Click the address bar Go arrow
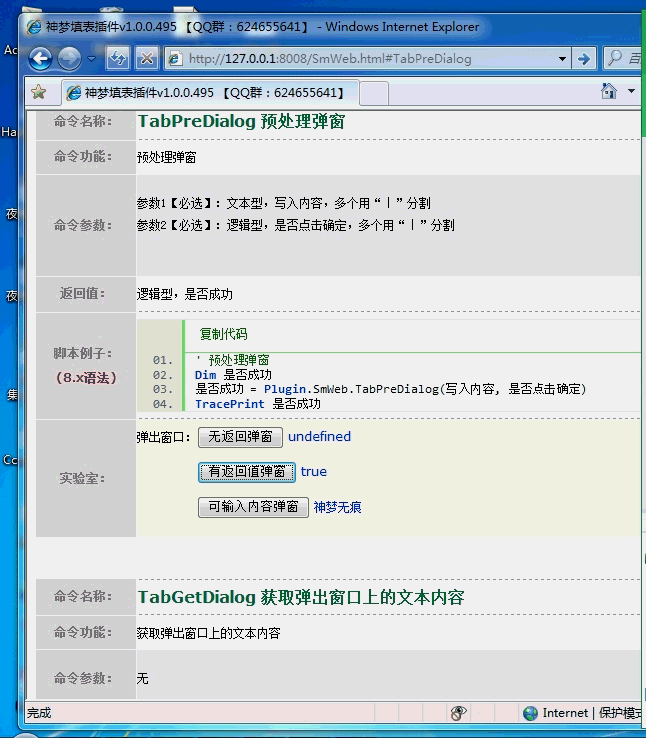This screenshot has width=646, height=738. pyautogui.click(x=584, y=59)
